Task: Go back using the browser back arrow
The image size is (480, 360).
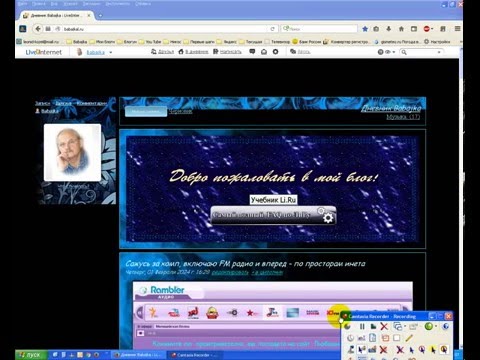Action: click(x=38, y=29)
